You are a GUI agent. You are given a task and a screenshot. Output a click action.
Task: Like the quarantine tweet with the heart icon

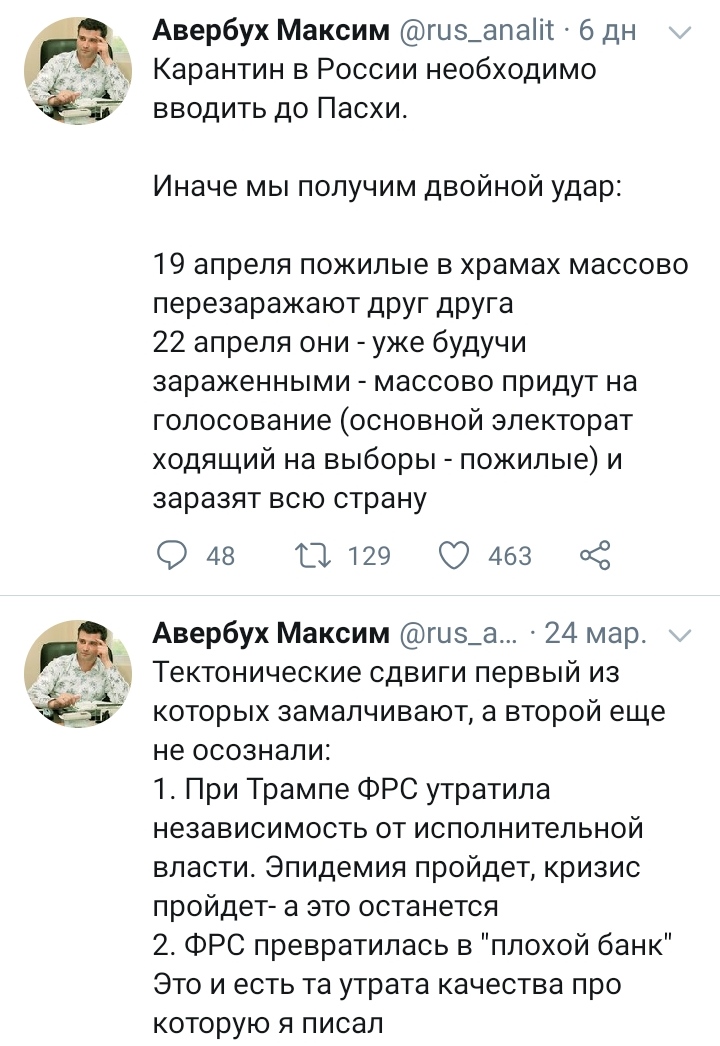coord(455,555)
